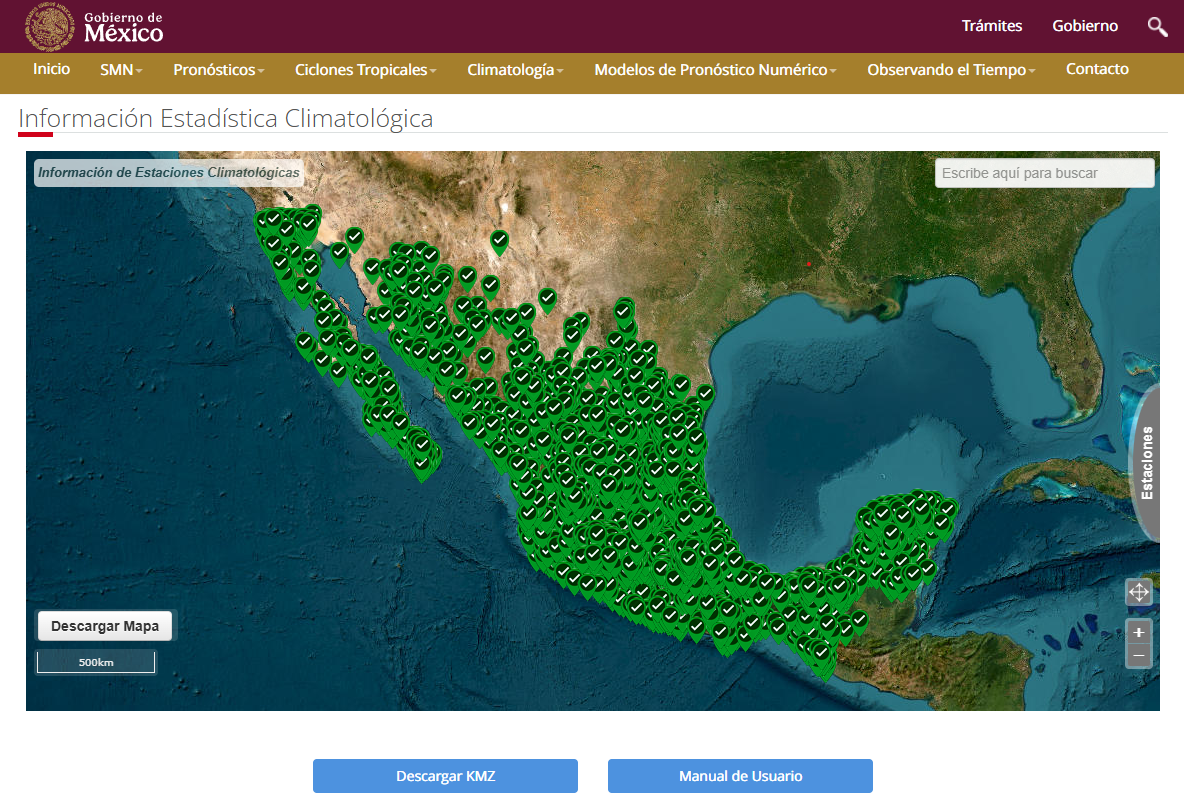The image size is (1184, 812).
Task: Click the station search input field
Action: (1044, 173)
